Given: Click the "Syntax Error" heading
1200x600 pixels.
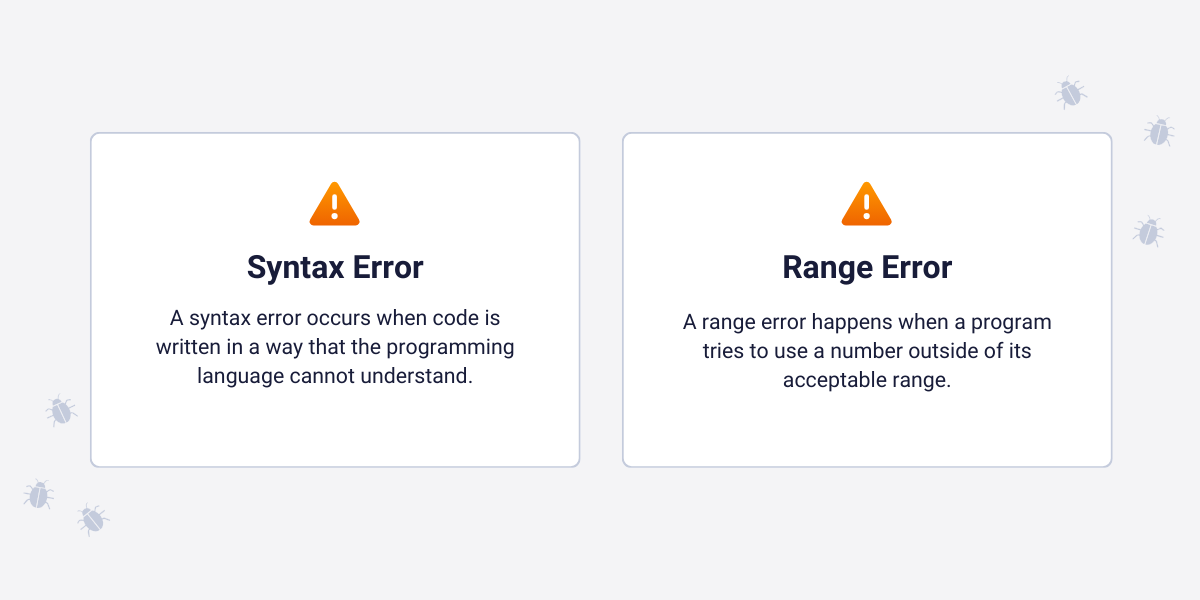Looking at the screenshot, I should pos(335,268).
